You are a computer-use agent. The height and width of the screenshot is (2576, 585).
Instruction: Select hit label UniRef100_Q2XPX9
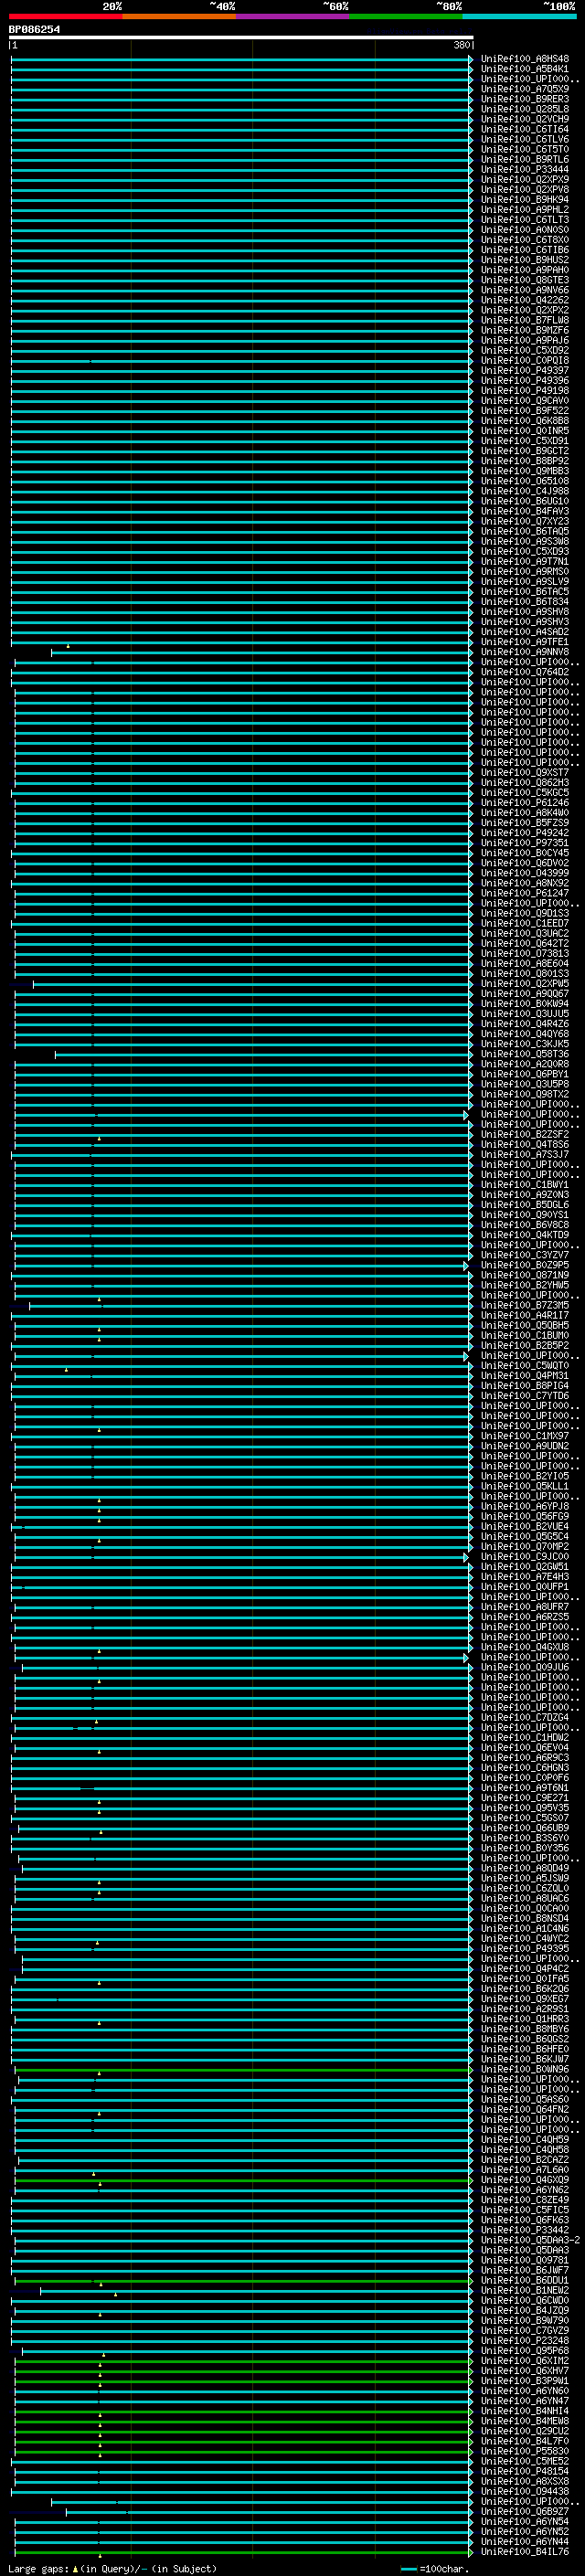pos(525,180)
